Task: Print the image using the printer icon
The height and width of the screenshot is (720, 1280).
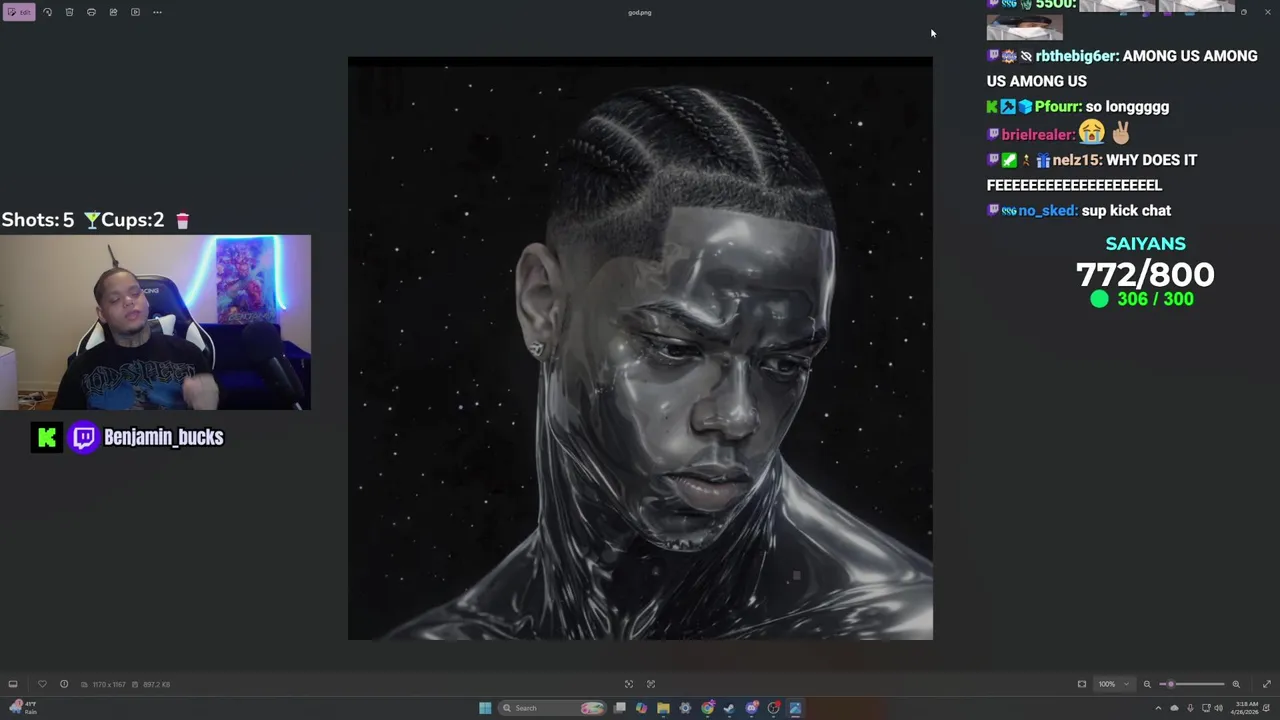Action: coord(91,12)
